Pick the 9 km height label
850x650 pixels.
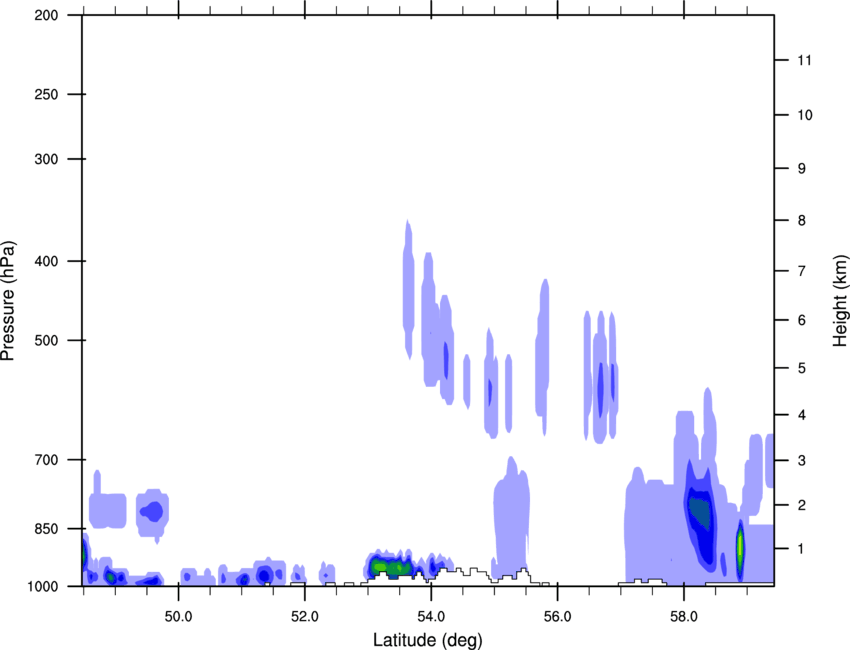coord(802,169)
